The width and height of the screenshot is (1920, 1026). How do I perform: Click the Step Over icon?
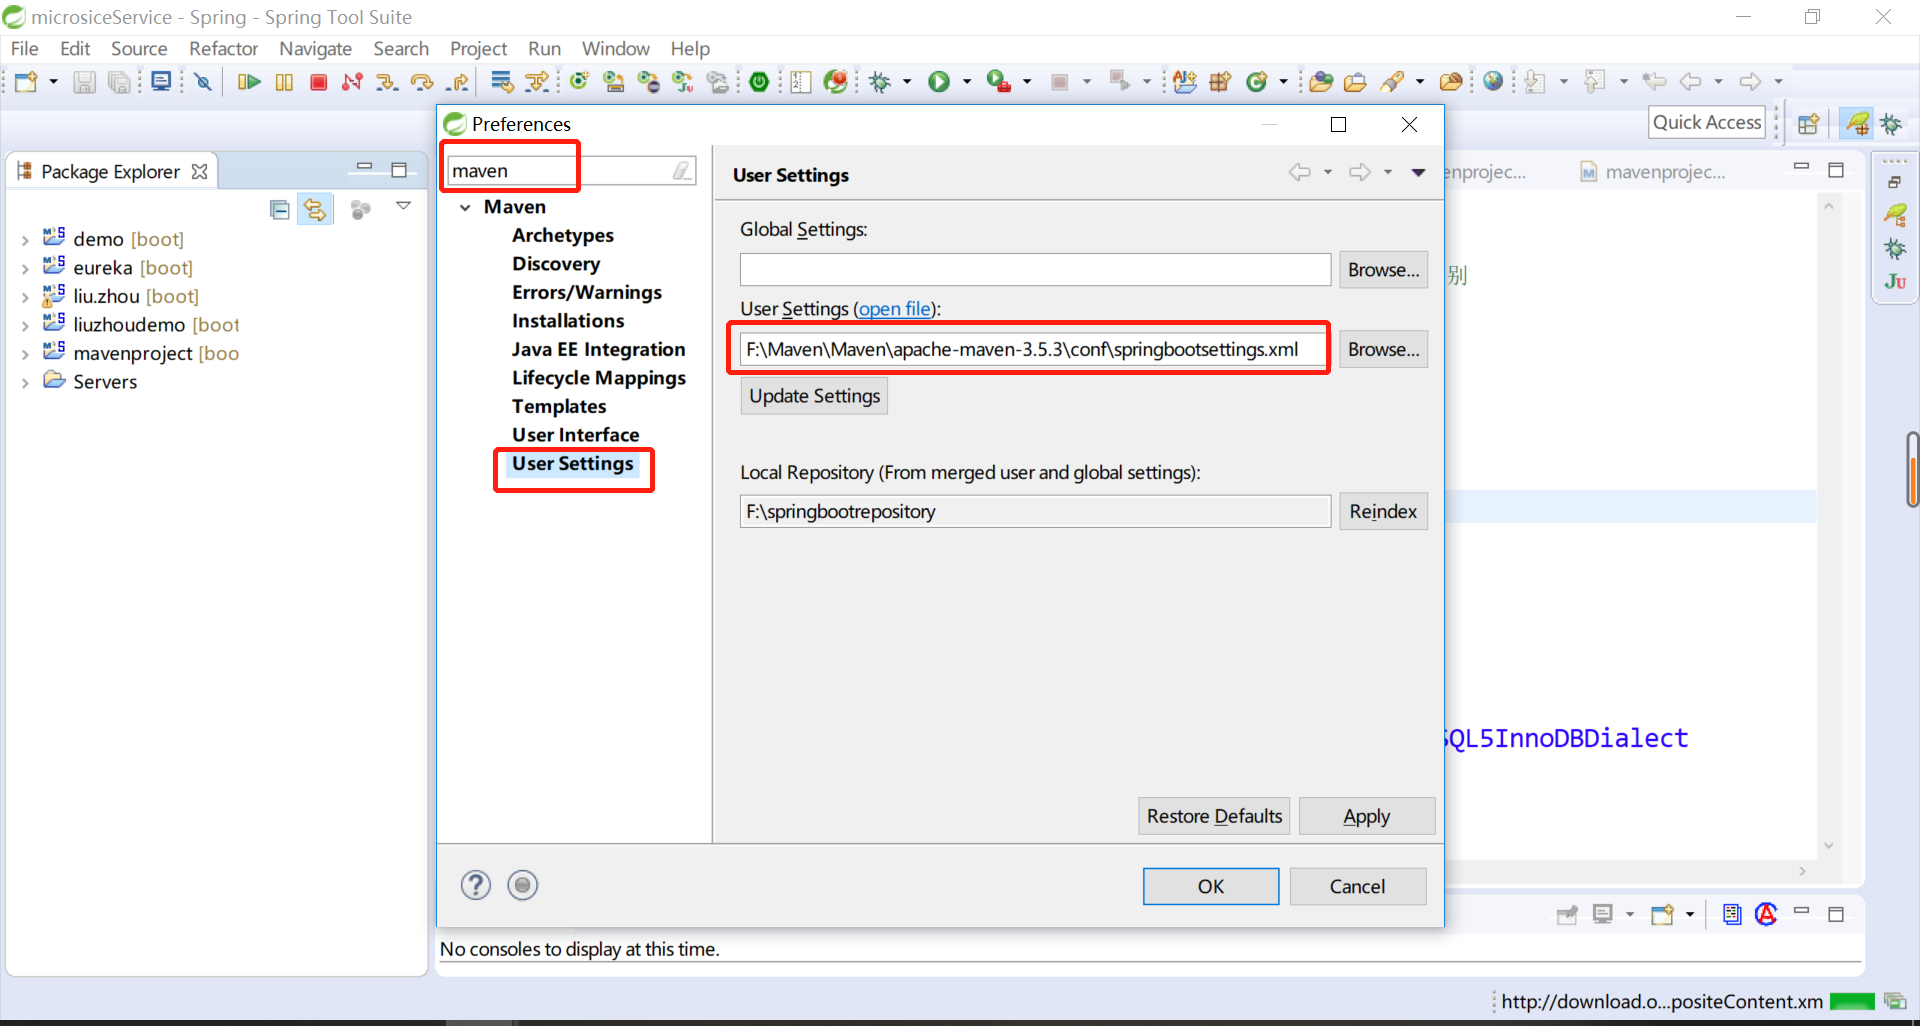422,82
